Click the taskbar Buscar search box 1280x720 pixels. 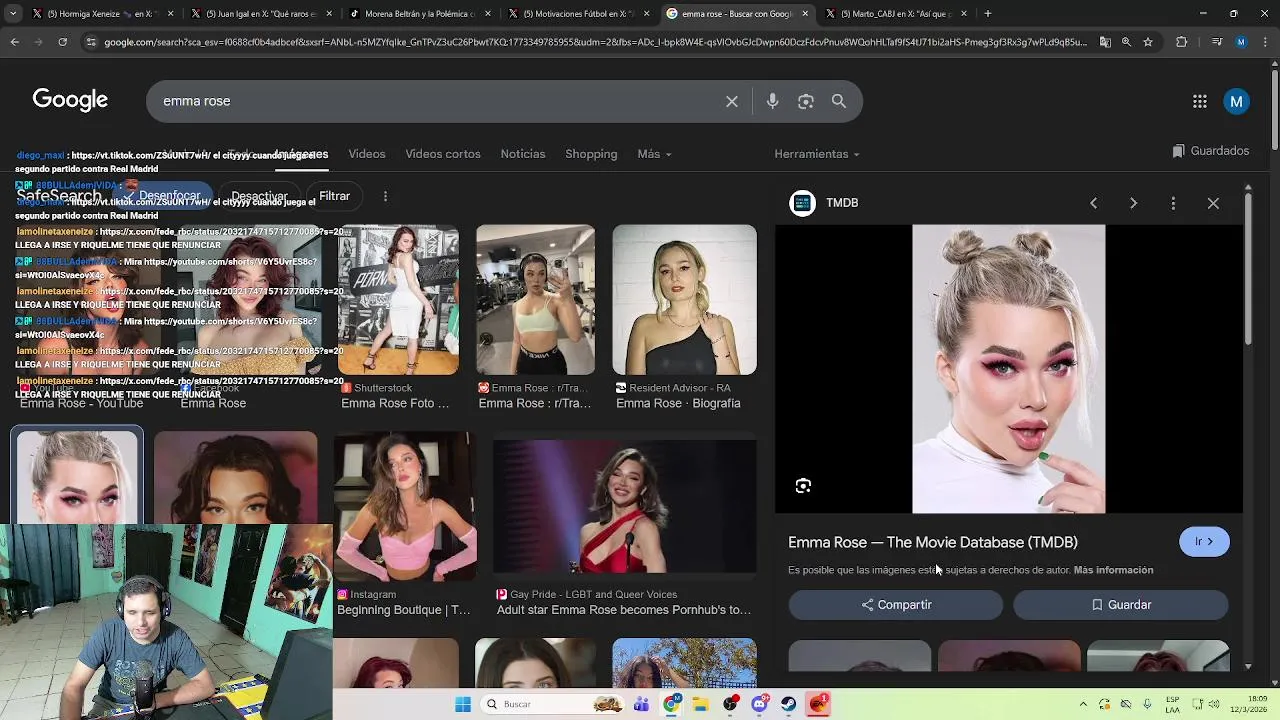coord(552,704)
